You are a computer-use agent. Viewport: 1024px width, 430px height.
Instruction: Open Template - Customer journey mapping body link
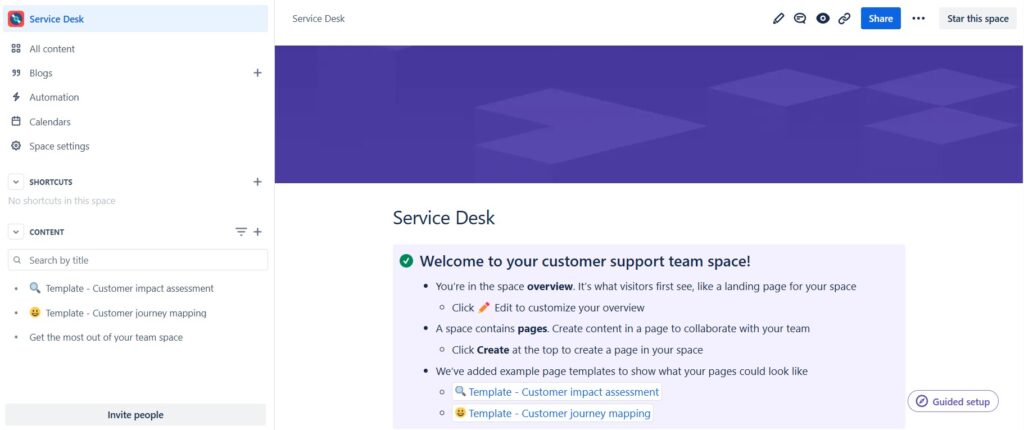pos(552,413)
